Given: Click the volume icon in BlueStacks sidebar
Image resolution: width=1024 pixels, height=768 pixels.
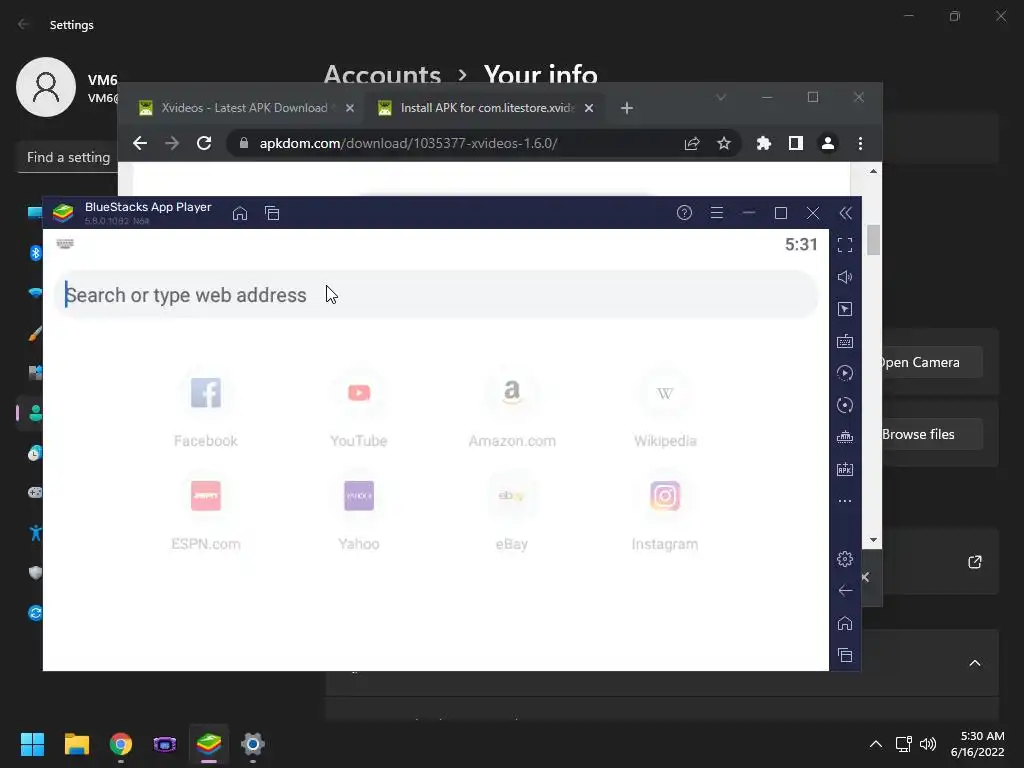Looking at the screenshot, I should click(x=845, y=277).
